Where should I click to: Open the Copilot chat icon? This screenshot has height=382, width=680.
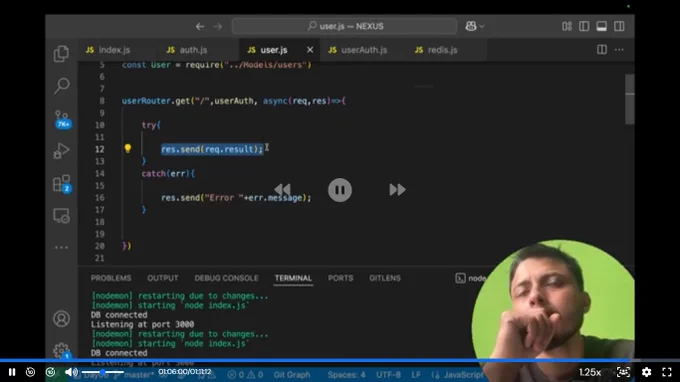[471, 26]
